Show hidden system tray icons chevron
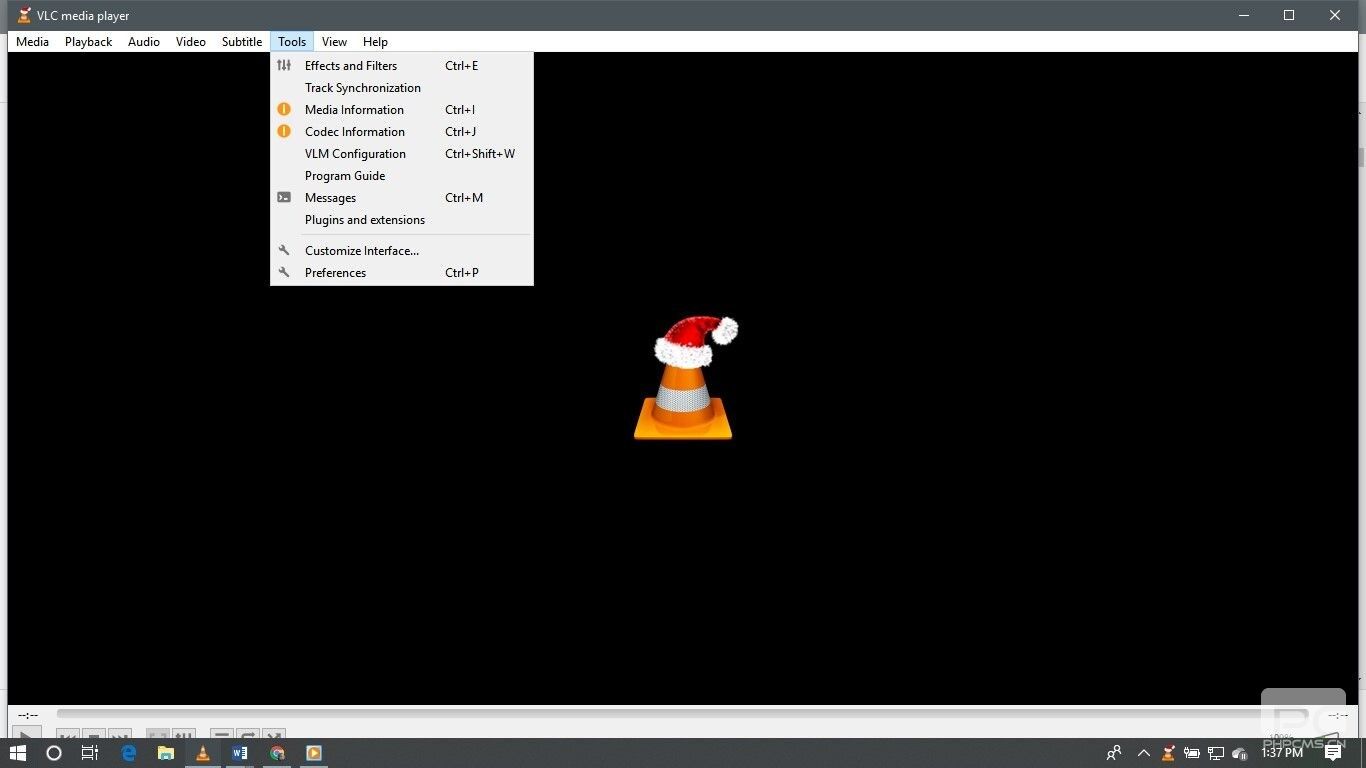This screenshot has height=768, width=1366. coord(1144,753)
